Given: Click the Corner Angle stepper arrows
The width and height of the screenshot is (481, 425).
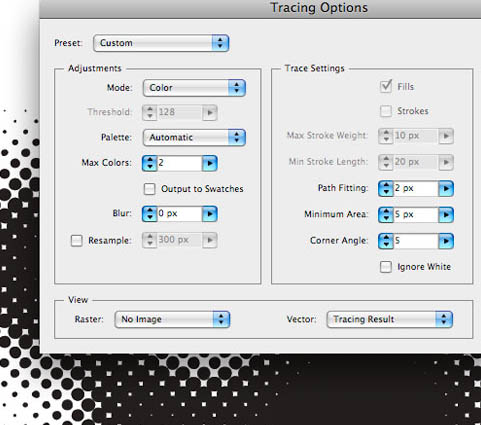Looking at the screenshot, I should (x=386, y=241).
